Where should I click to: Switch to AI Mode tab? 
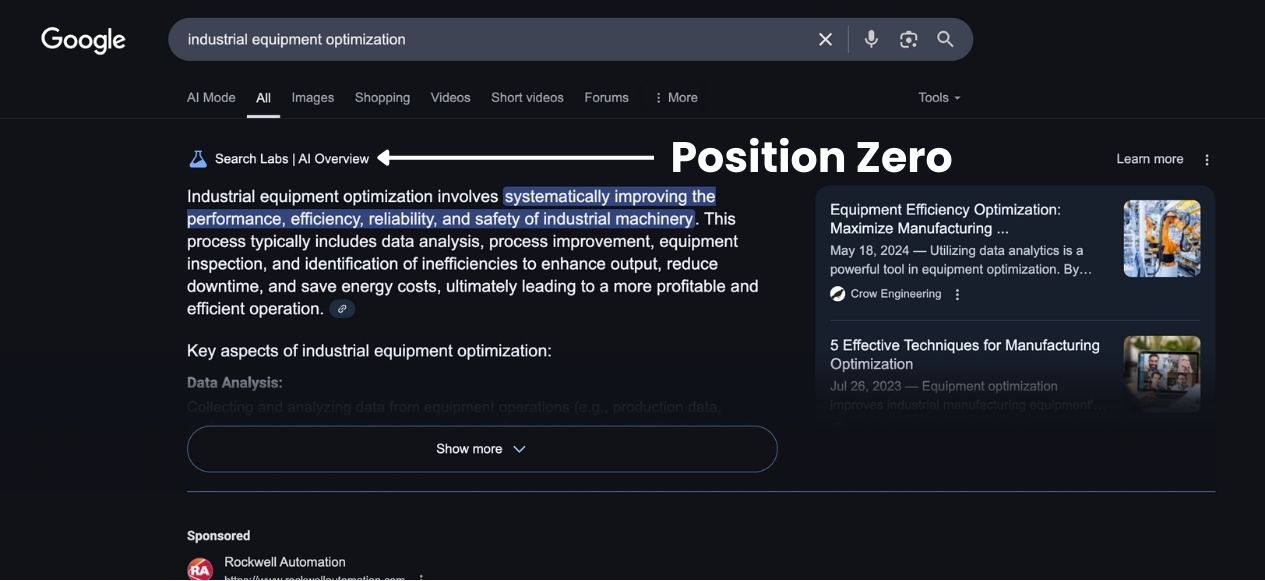click(211, 97)
